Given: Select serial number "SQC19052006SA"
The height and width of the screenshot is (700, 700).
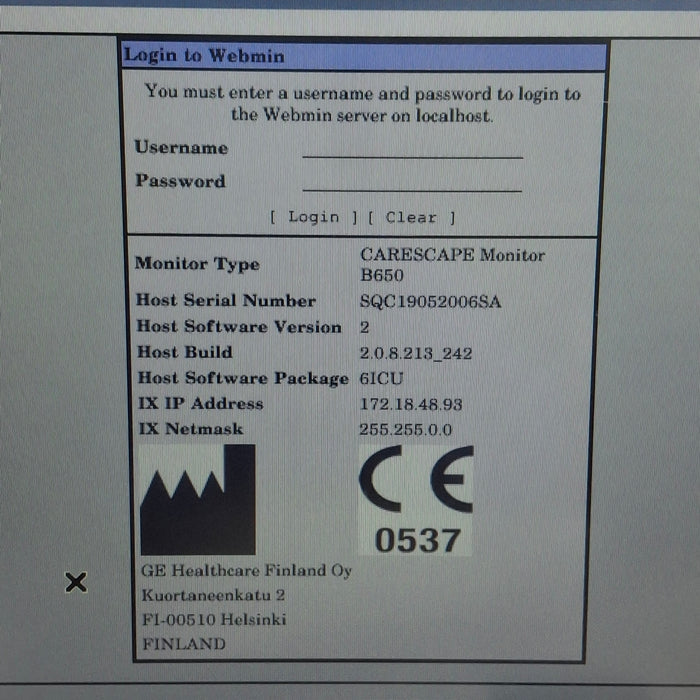Looking at the screenshot, I should 430,302.
